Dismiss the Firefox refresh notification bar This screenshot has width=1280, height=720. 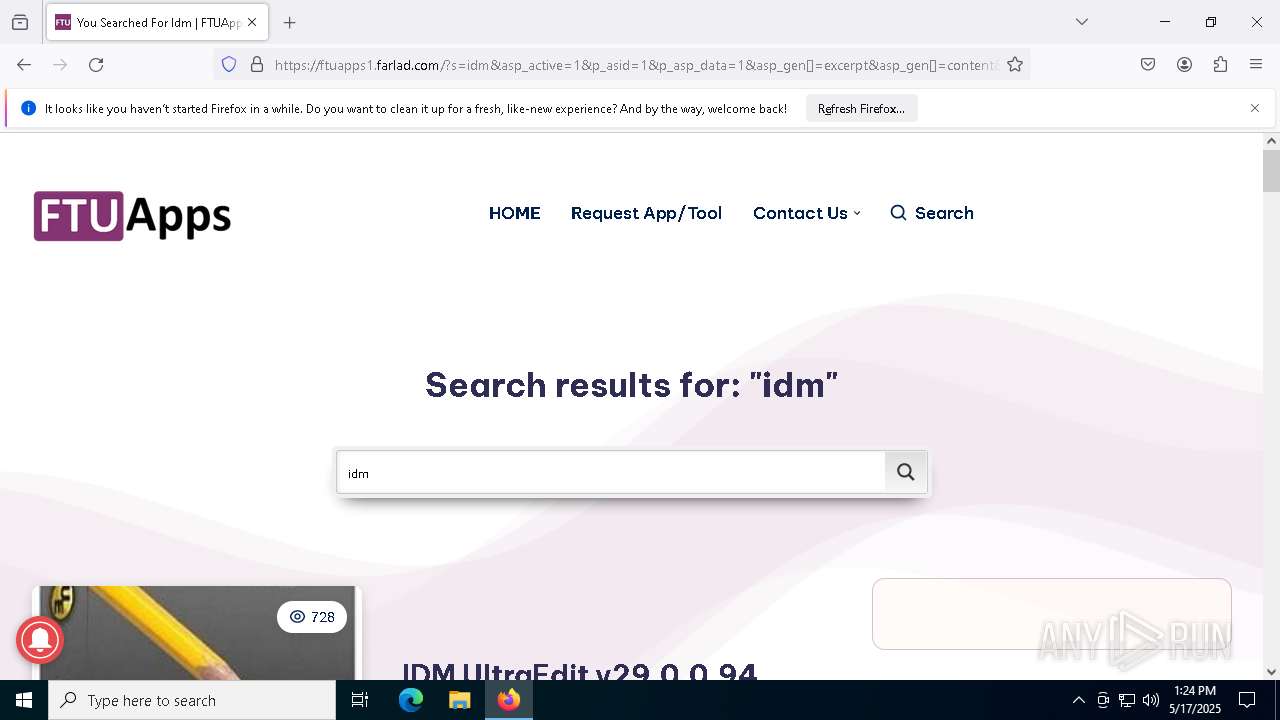(1255, 108)
